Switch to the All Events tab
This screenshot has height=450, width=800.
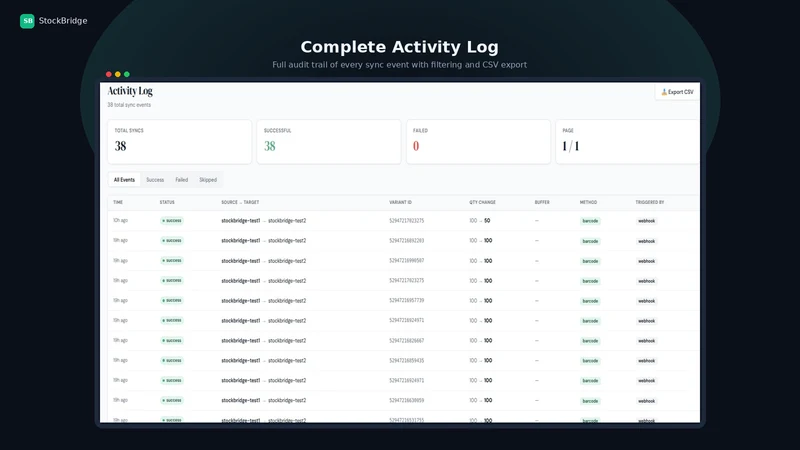tap(124, 180)
